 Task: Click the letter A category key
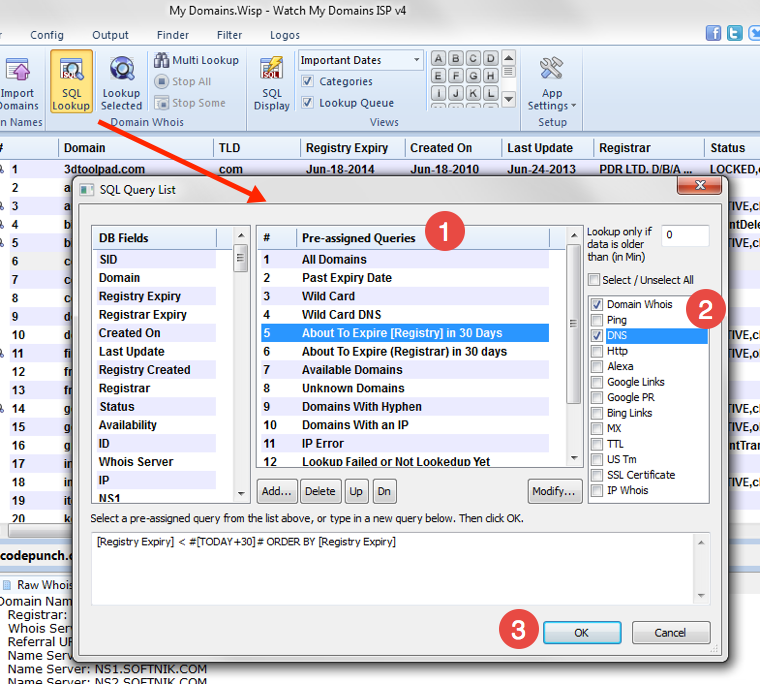tap(438, 59)
